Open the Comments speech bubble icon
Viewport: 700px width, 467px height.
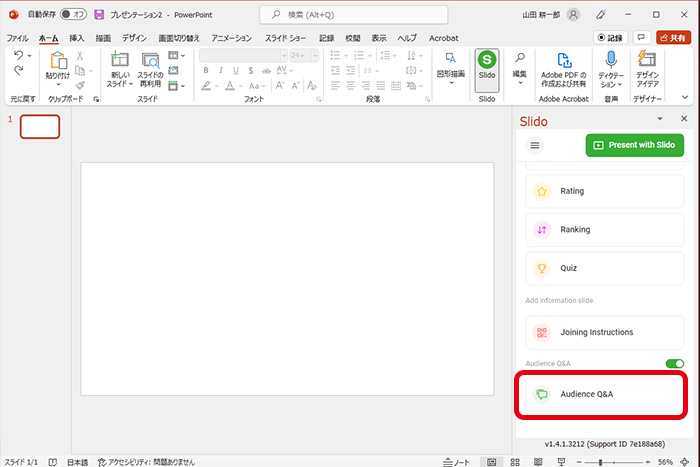coord(641,38)
